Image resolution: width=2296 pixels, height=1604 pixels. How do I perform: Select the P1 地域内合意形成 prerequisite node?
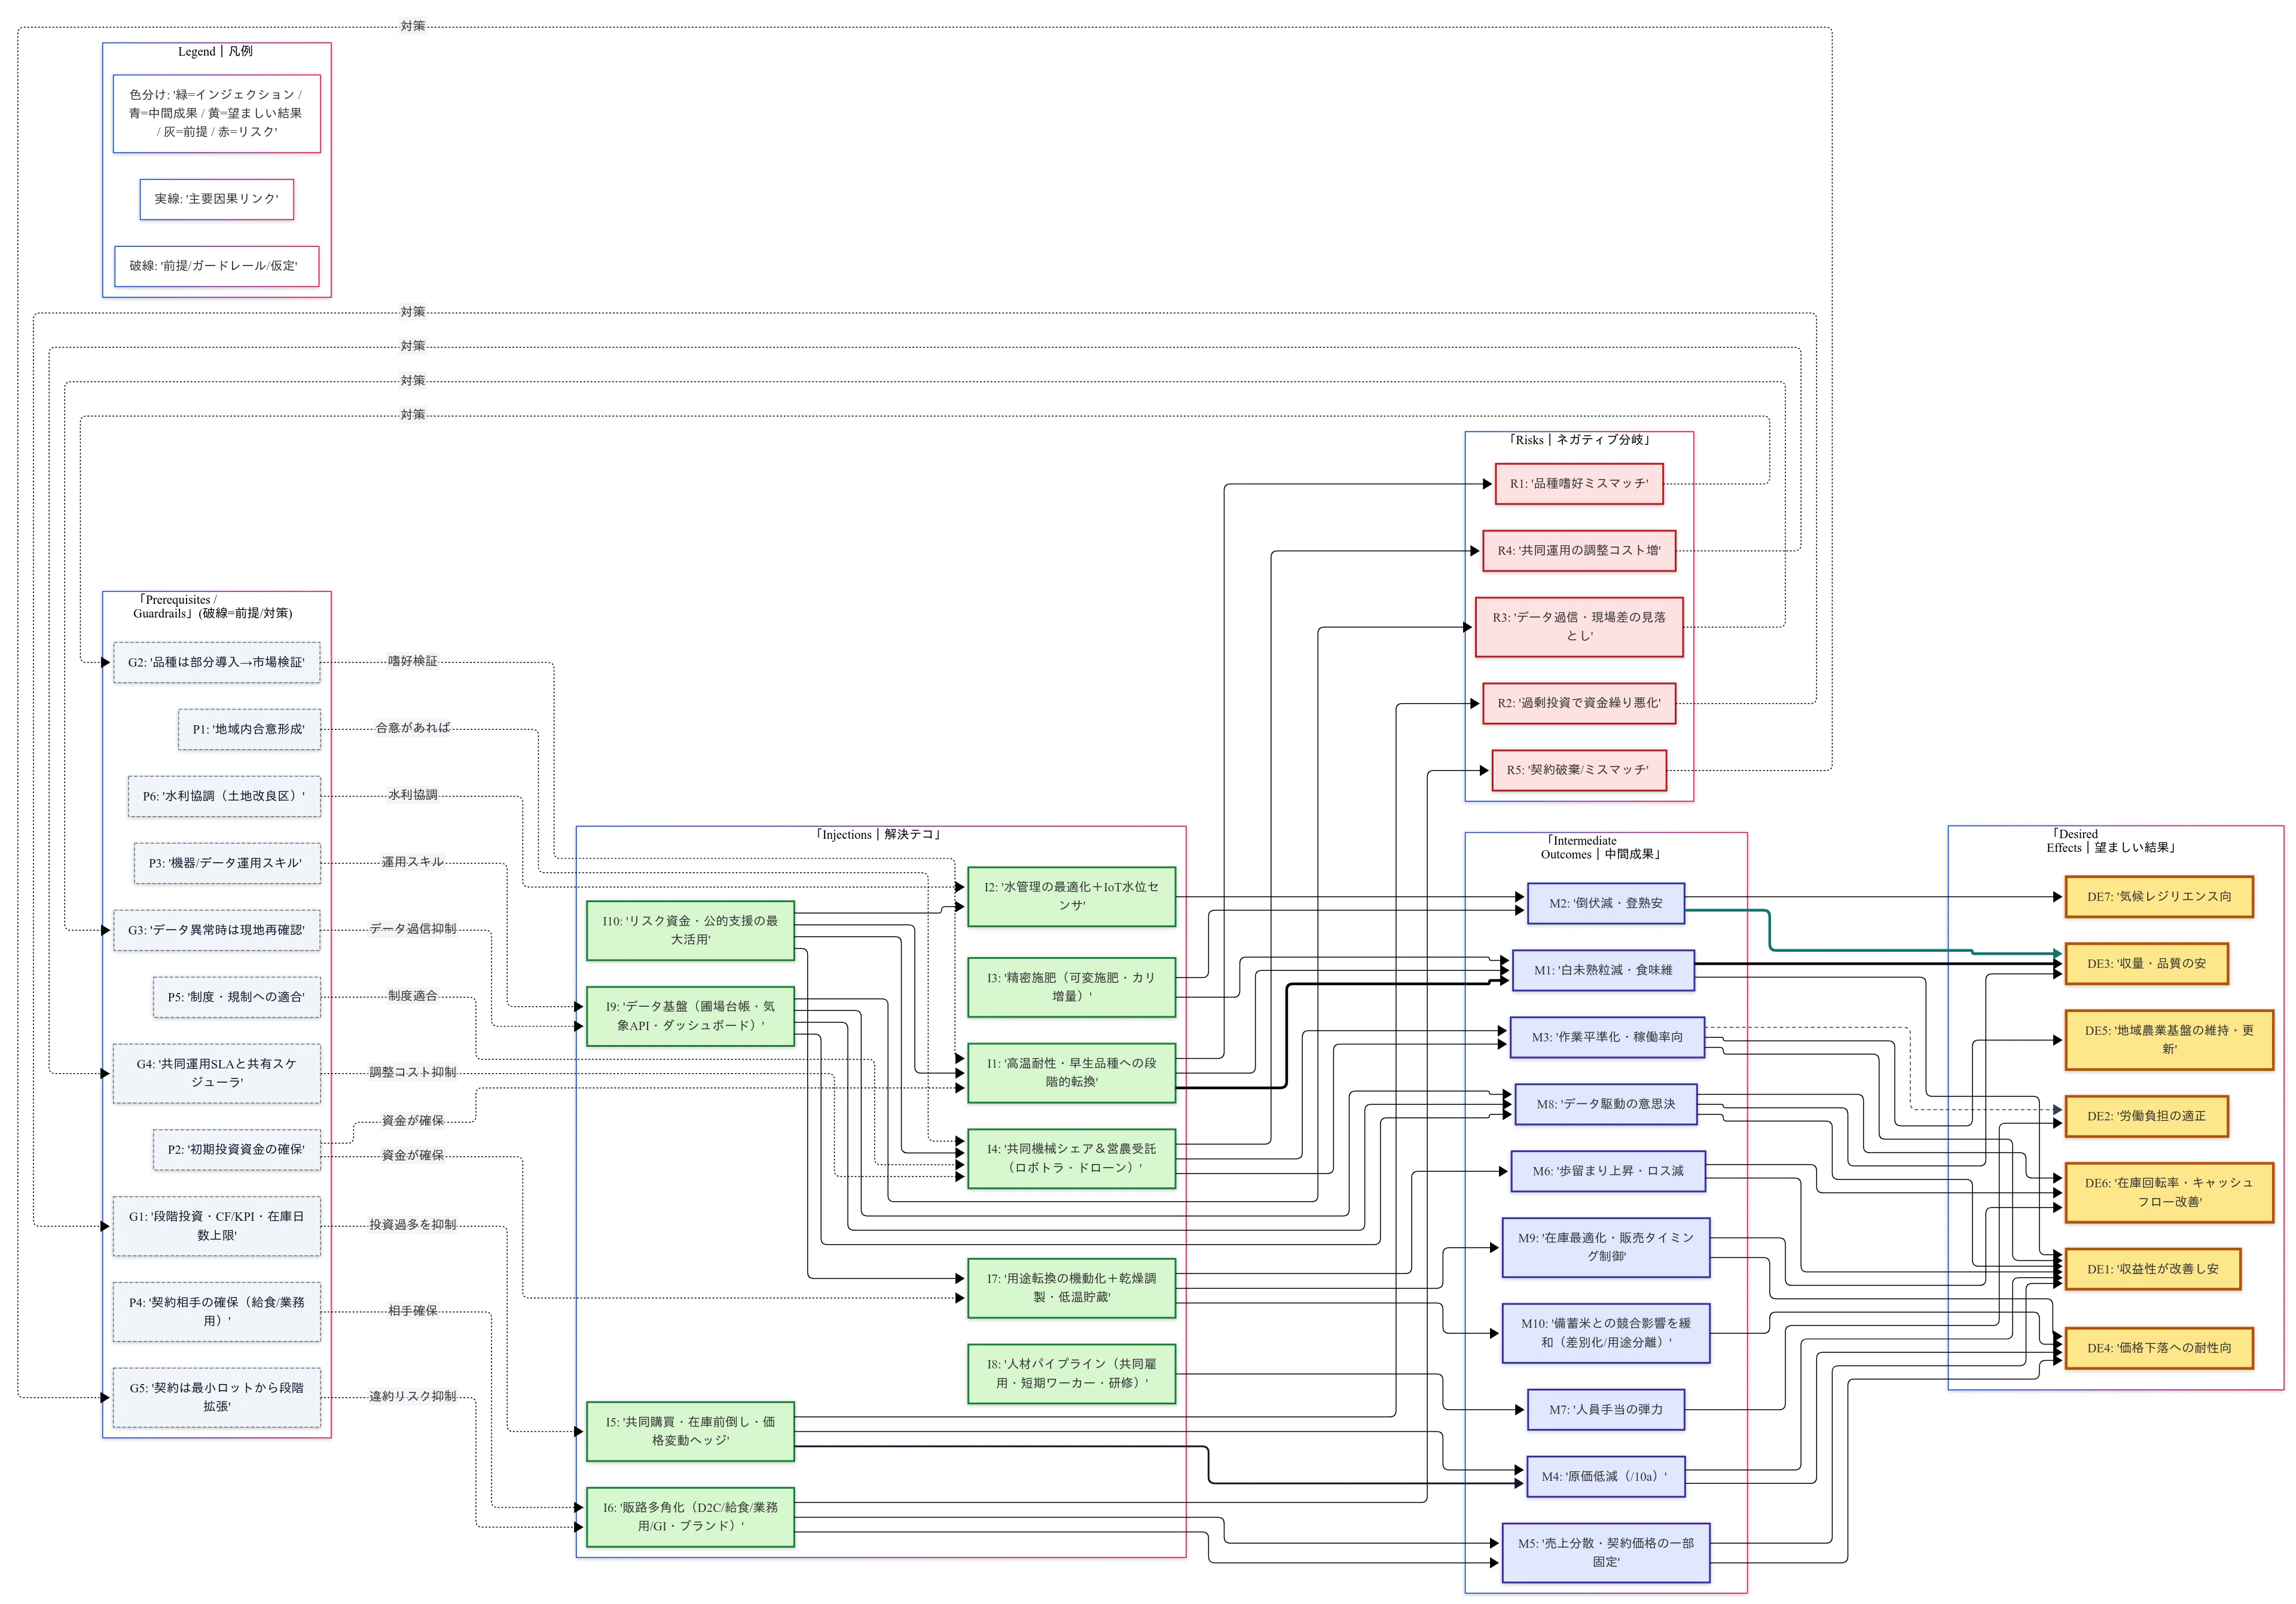click(x=250, y=729)
